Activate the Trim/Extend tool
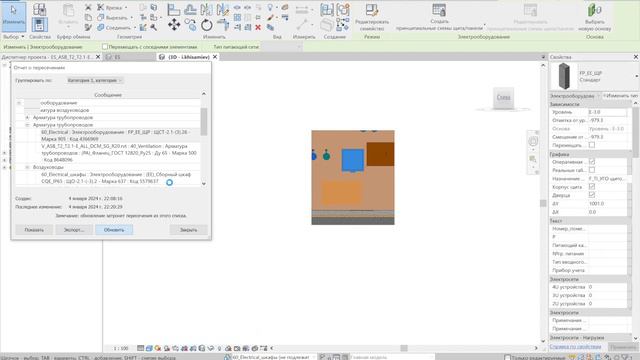 point(223,25)
